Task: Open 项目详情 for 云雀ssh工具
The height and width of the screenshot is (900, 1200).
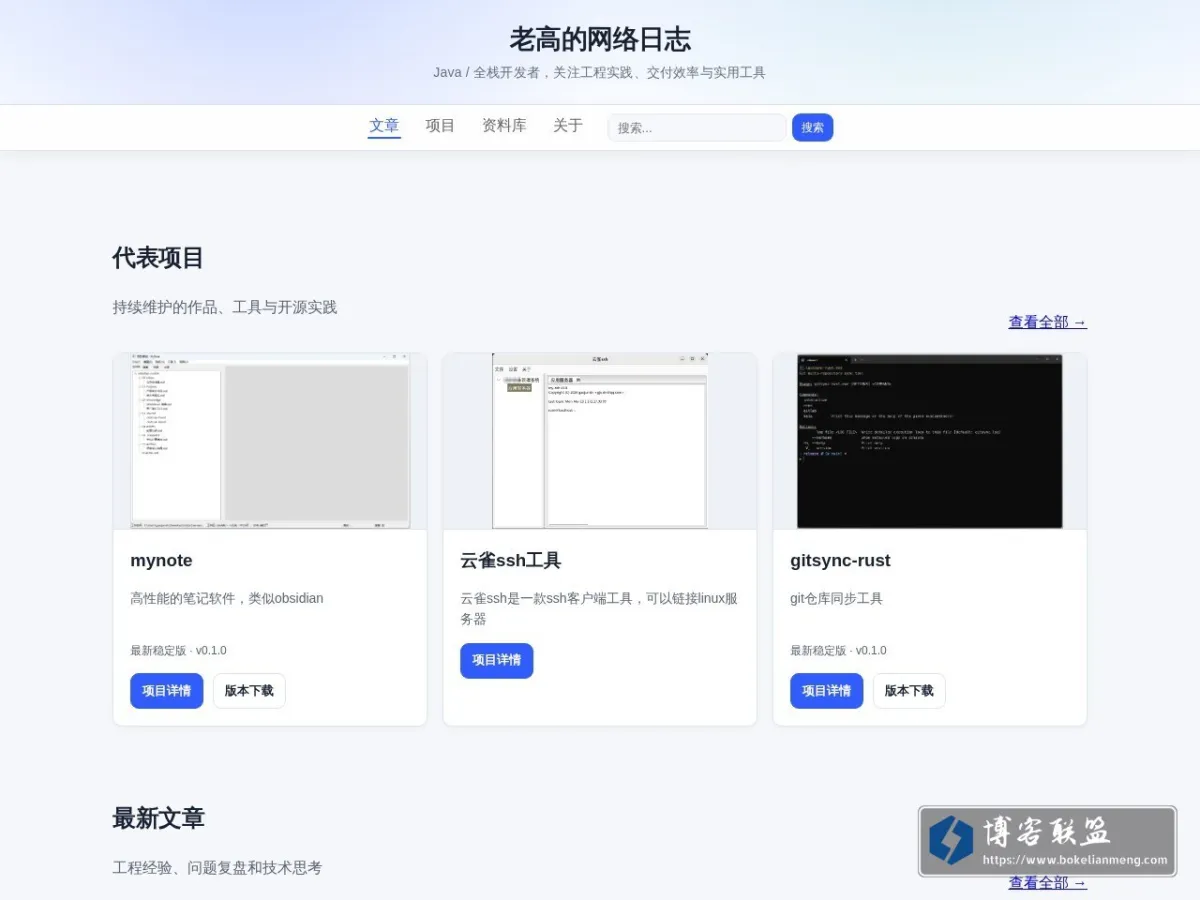Action: (497, 661)
